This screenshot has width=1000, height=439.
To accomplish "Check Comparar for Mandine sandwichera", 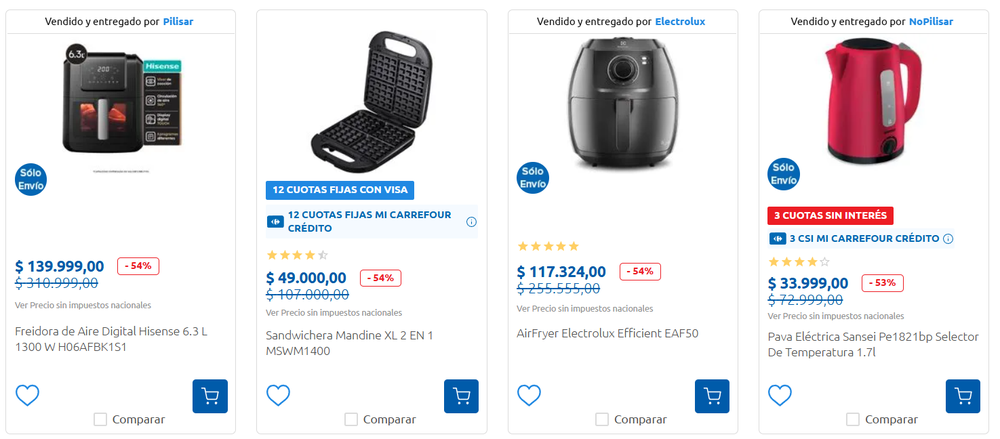I will coord(351,419).
